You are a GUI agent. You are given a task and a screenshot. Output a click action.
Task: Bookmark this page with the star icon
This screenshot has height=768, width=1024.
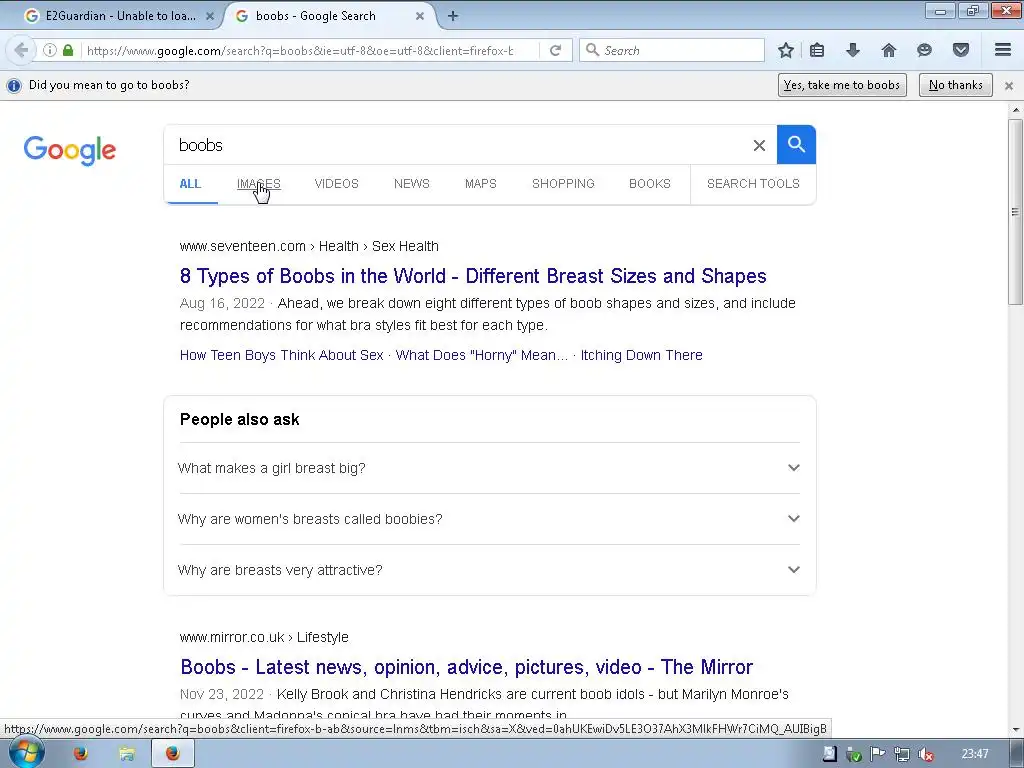pos(786,50)
